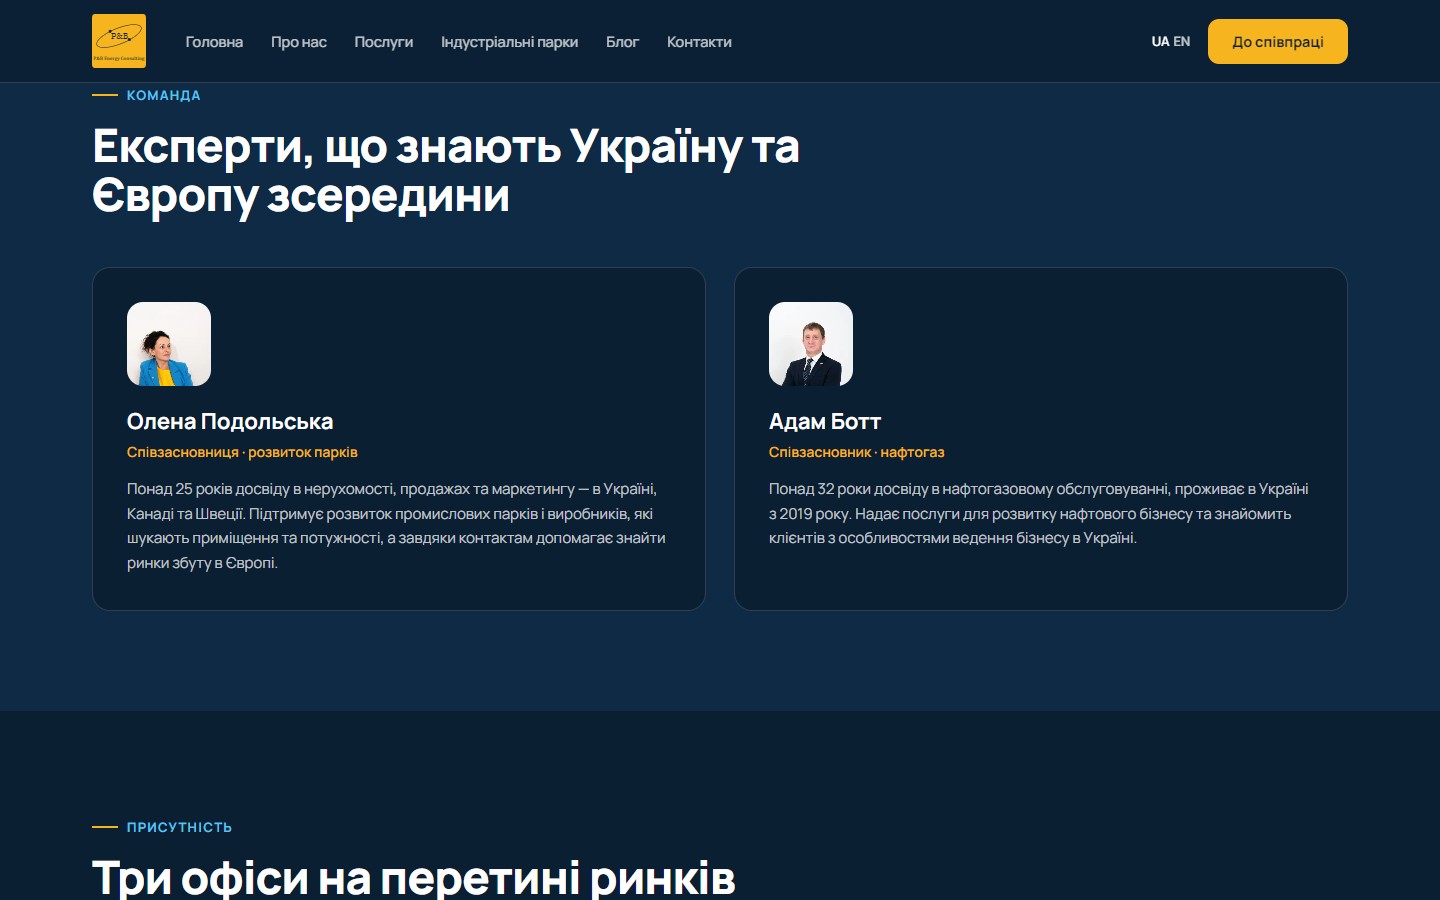Screen dimensions: 1440x900
Task: Click Олена Подольська's portrait photo
Action: point(169,344)
